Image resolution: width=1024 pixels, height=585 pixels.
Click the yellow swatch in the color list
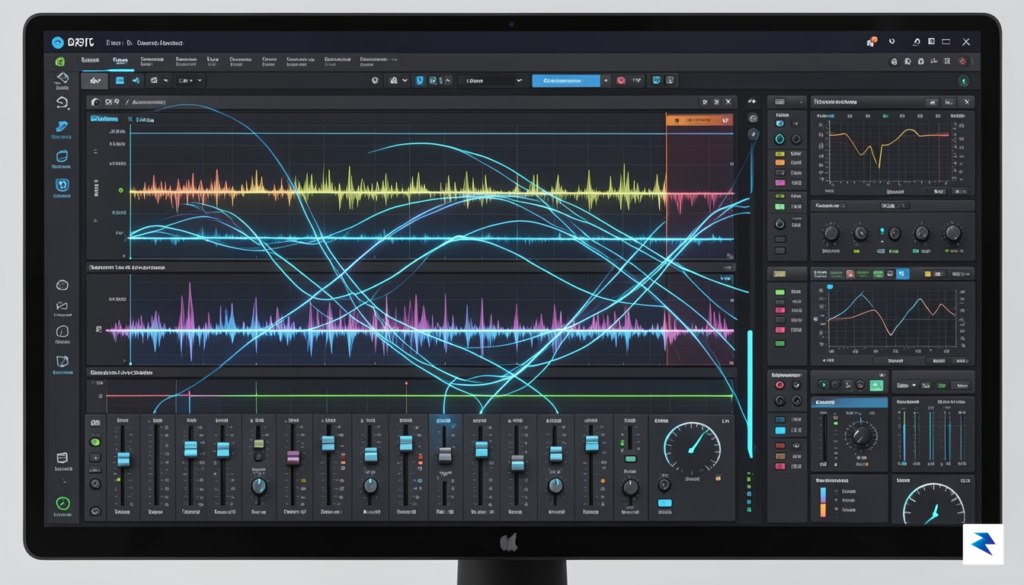[780, 154]
